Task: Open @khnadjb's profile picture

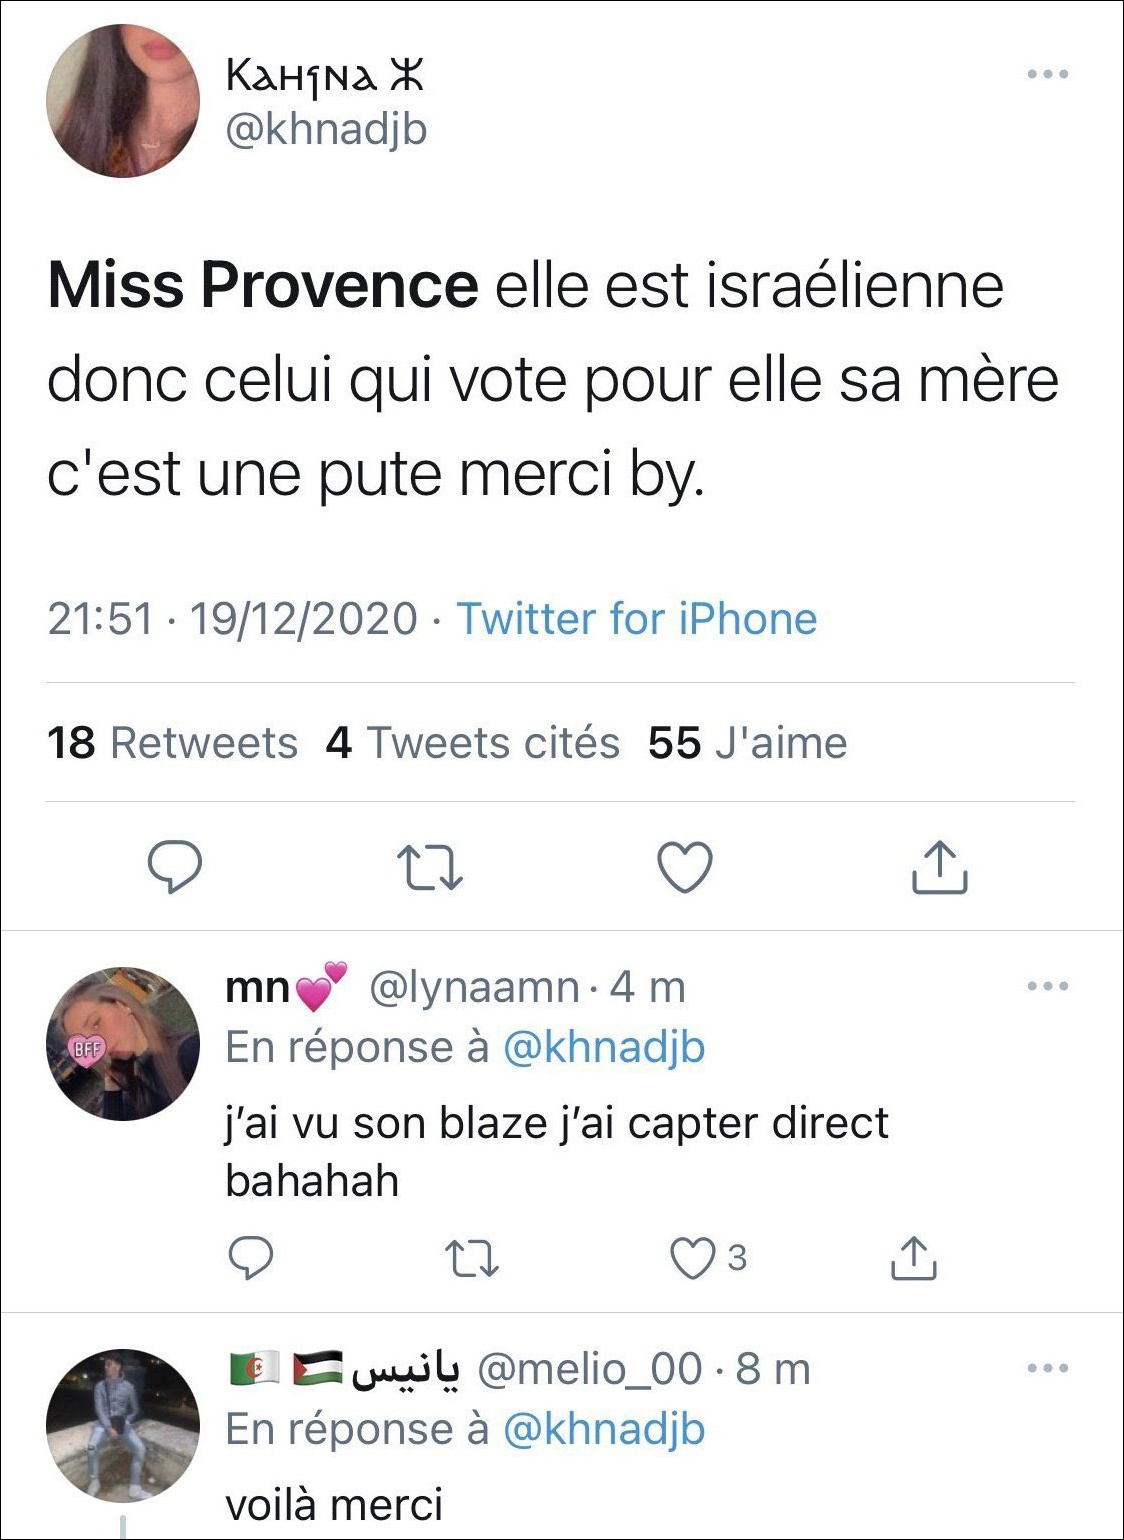Action: coord(123,101)
